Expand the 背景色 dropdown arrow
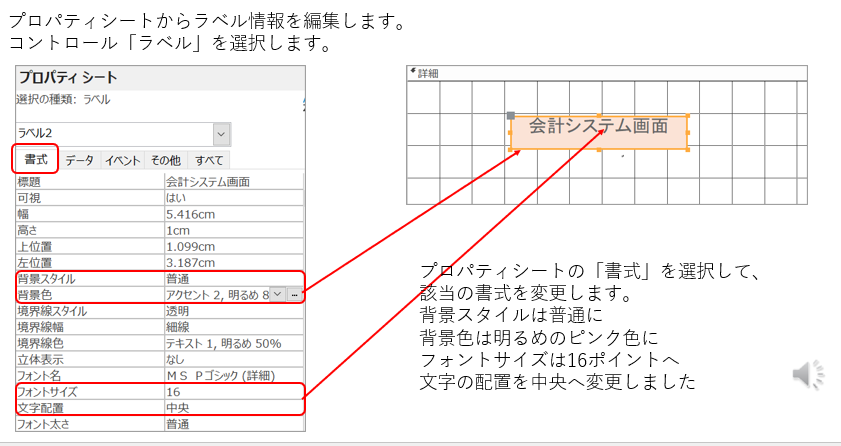Viewport: 841px width, 446px height. [277, 295]
